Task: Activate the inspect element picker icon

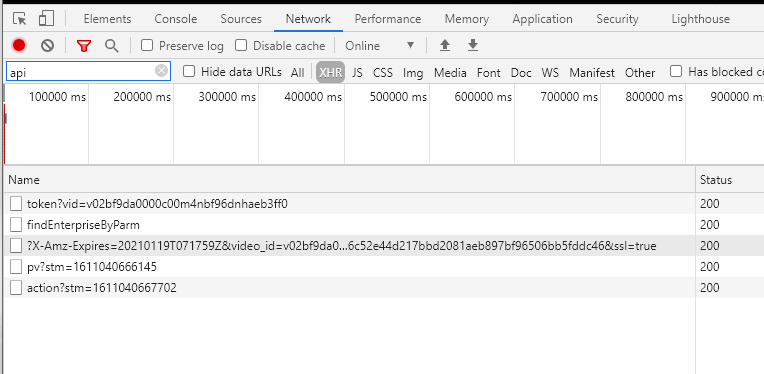Action: click(x=19, y=19)
